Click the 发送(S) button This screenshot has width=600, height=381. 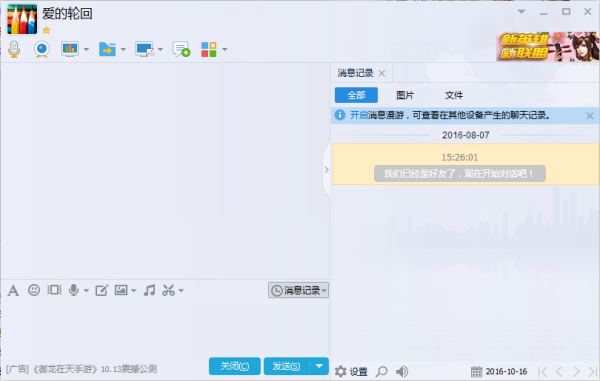coord(286,366)
